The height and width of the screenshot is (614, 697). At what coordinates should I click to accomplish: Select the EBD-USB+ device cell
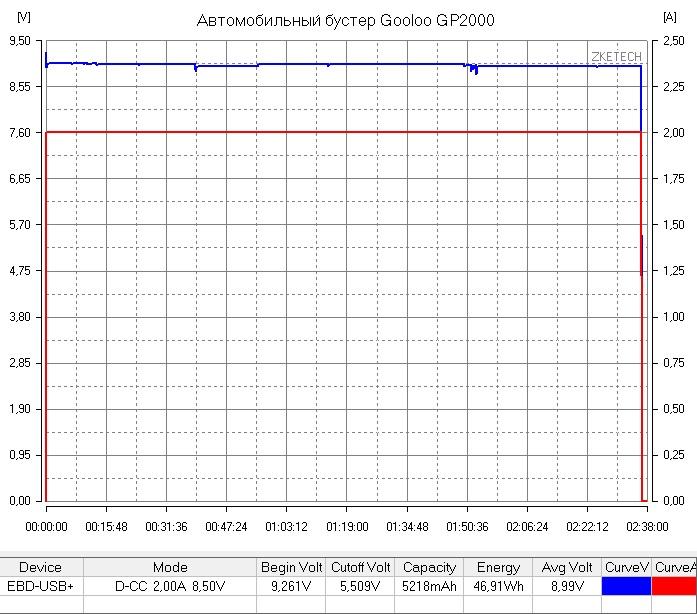[x=40, y=586]
